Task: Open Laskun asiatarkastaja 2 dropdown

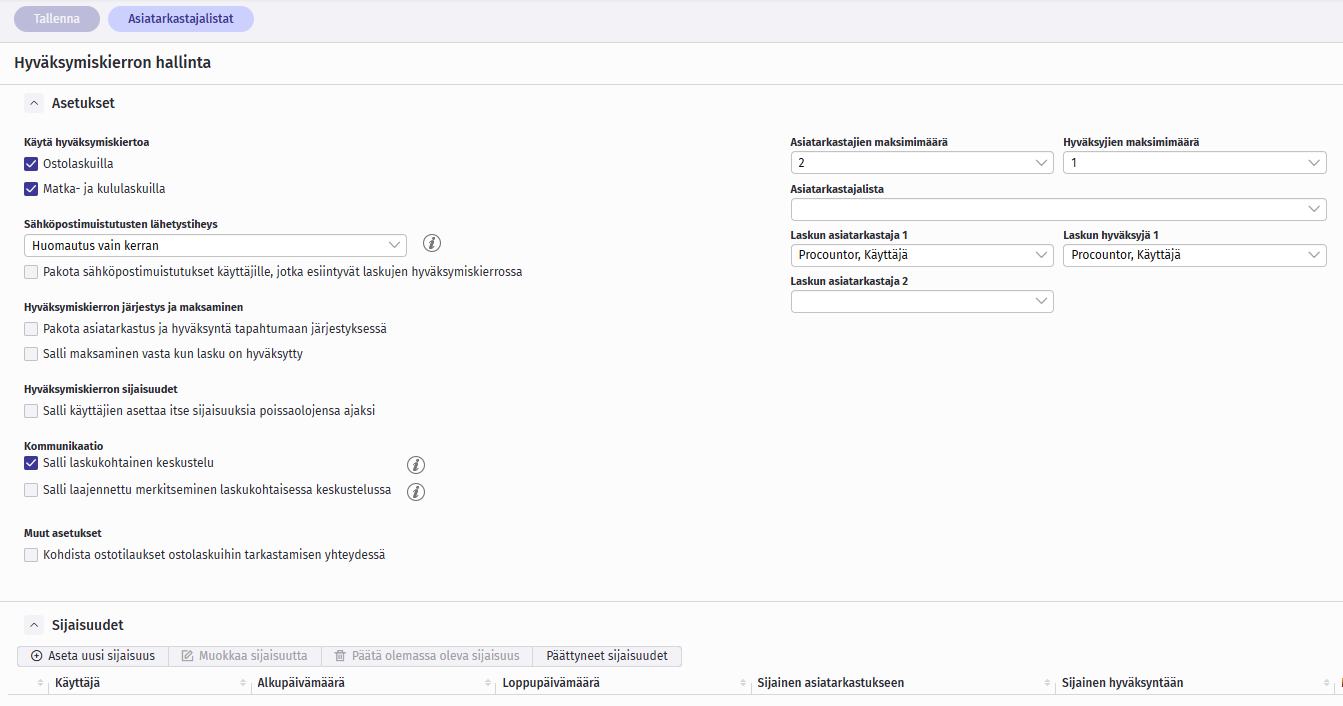Action: pyautogui.click(x=921, y=302)
